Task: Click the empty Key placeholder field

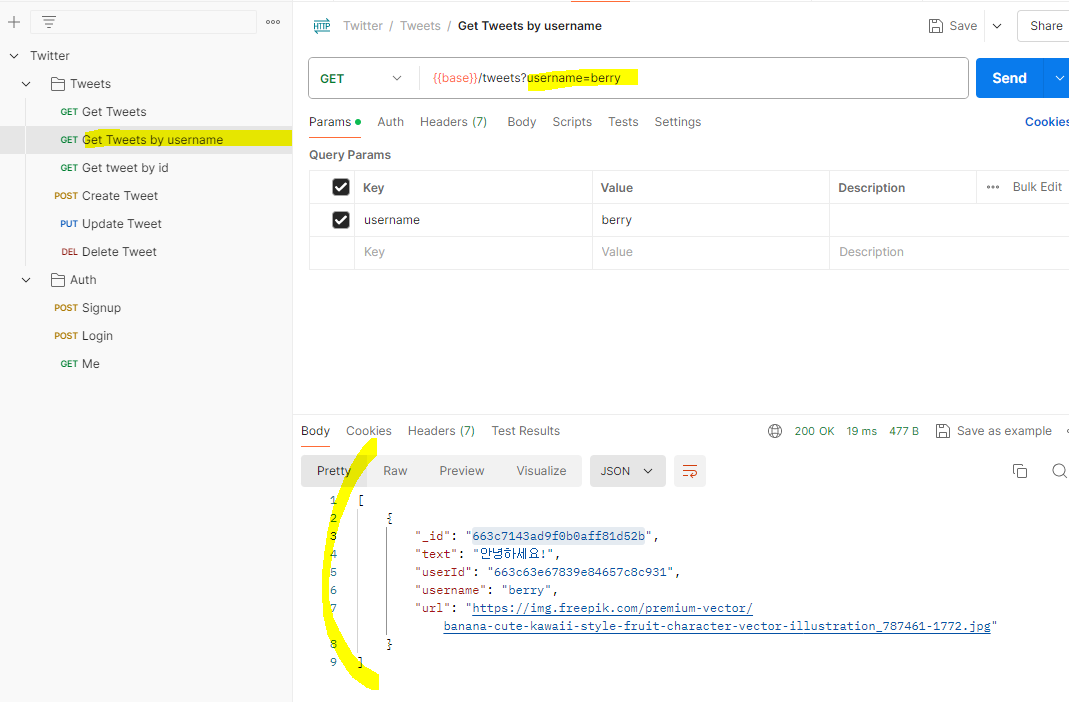Action: [x=472, y=252]
